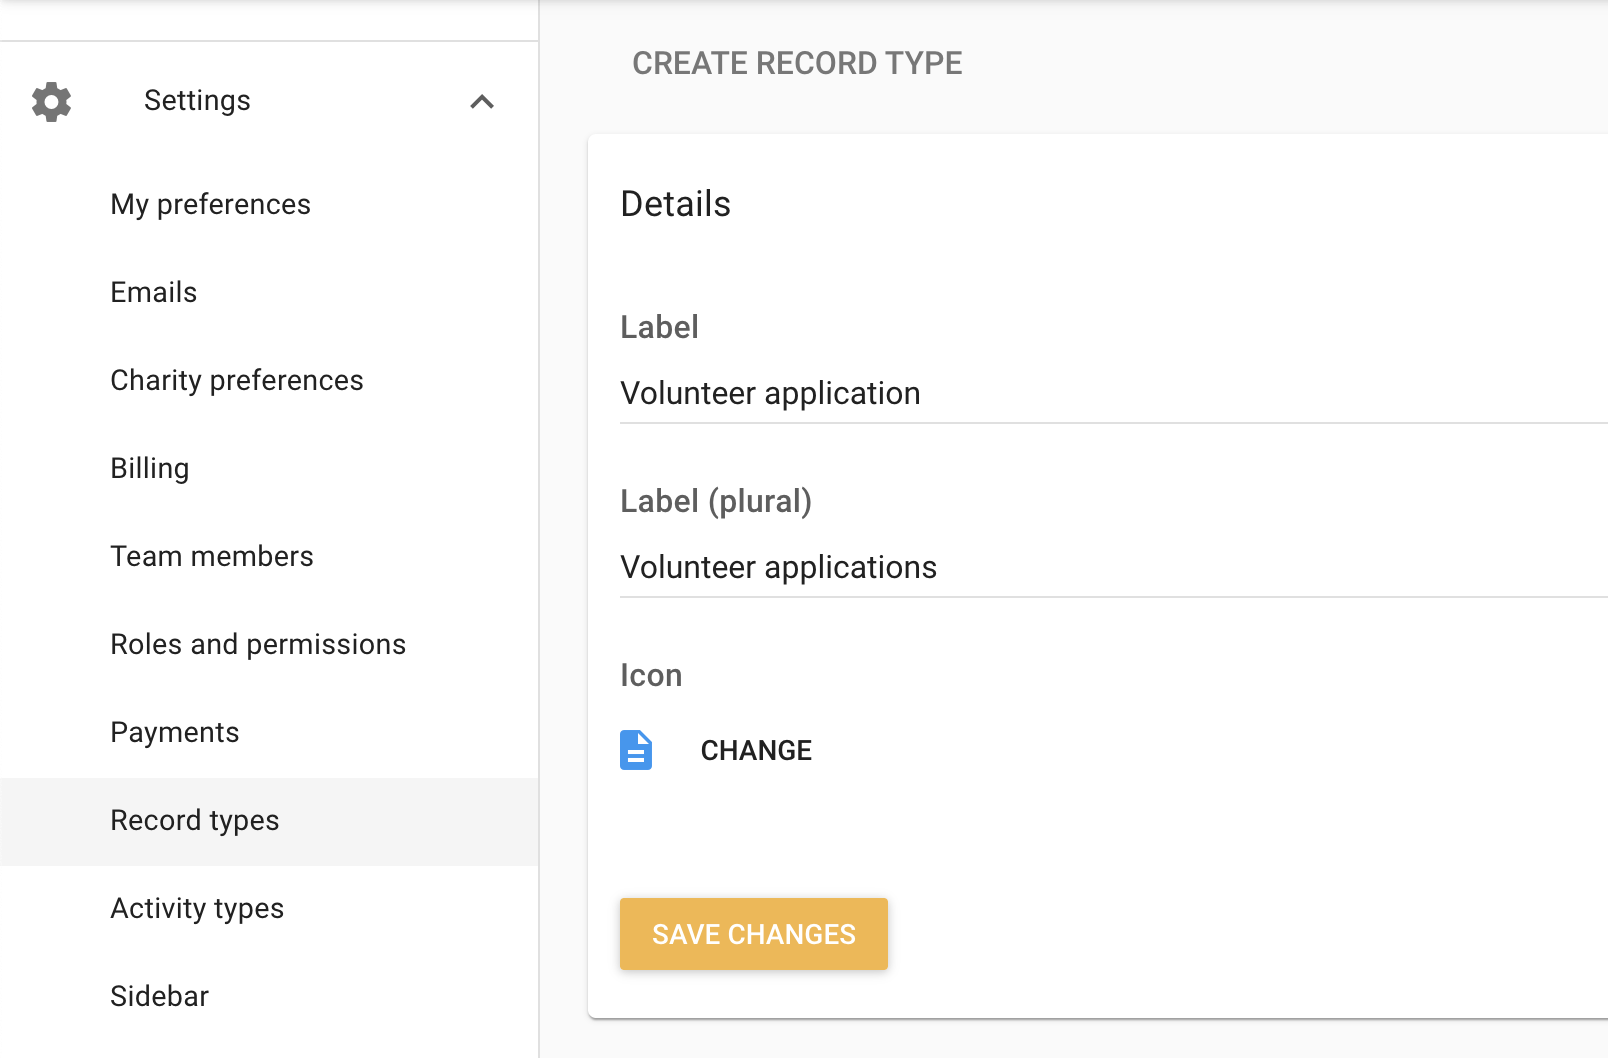This screenshot has width=1608, height=1058.
Task: Click the SAVE CHANGES button
Action: pos(754,934)
